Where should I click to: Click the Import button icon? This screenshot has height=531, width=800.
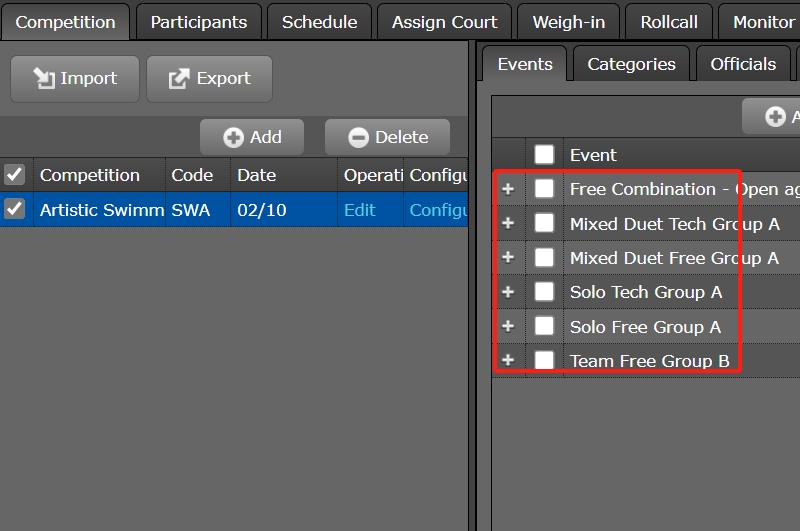(x=43, y=79)
